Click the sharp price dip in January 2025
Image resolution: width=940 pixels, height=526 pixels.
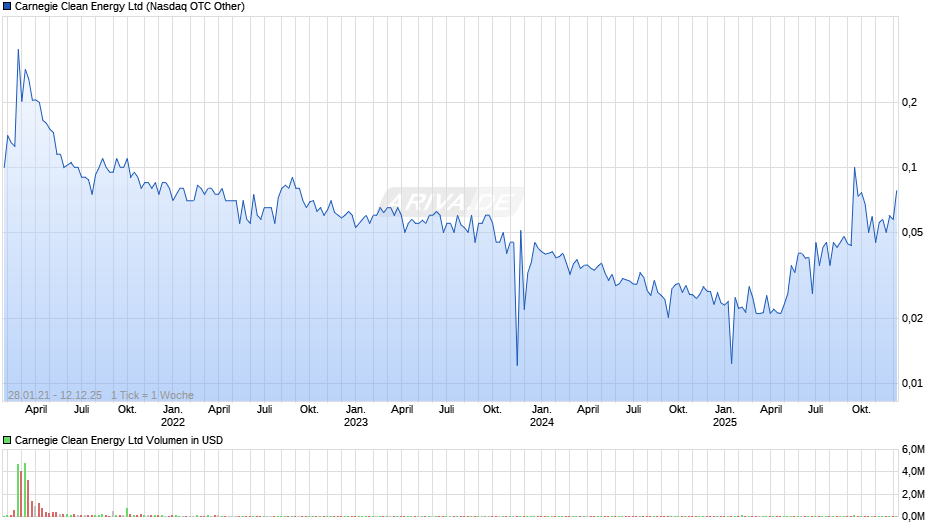(731, 363)
